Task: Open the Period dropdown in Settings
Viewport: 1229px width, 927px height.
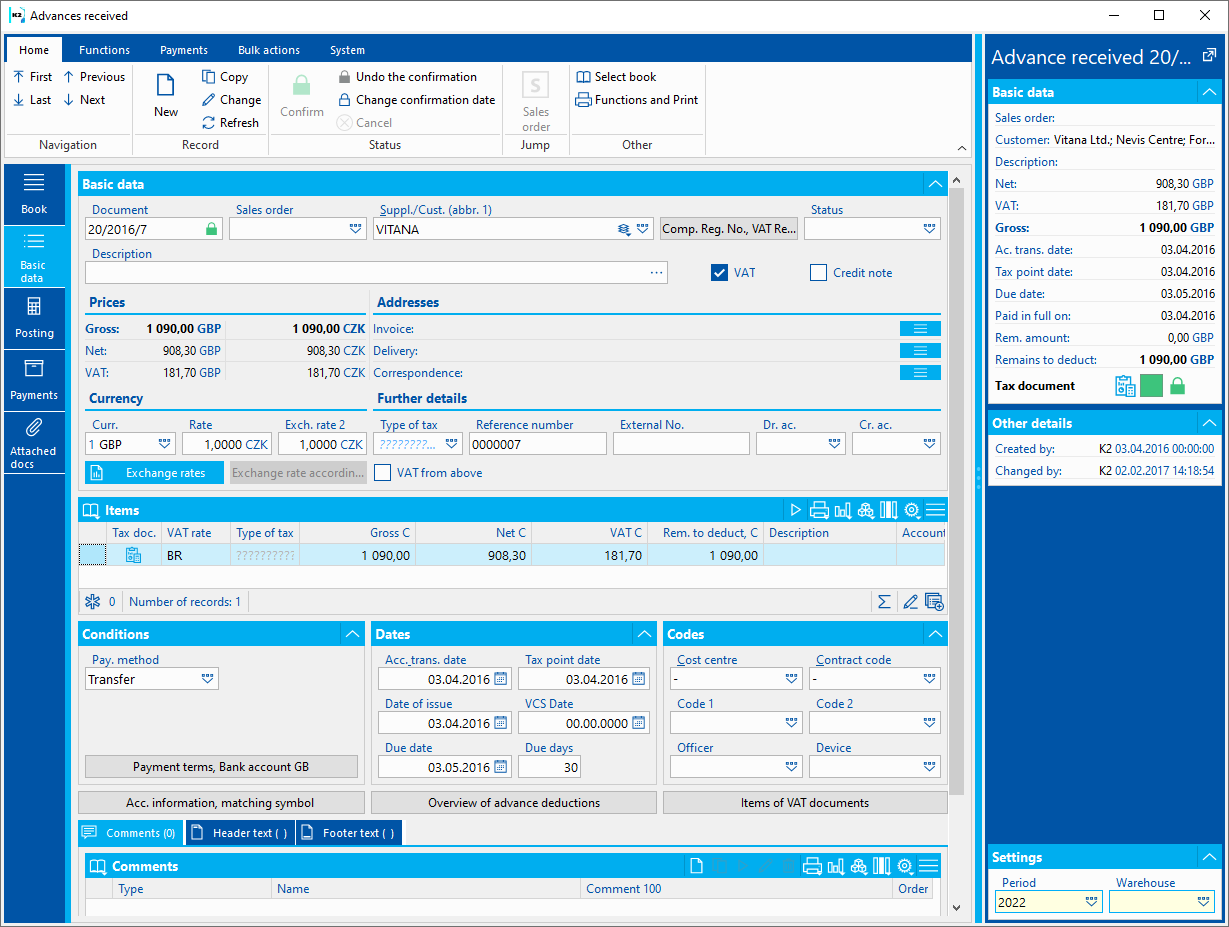Action: (1091, 902)
